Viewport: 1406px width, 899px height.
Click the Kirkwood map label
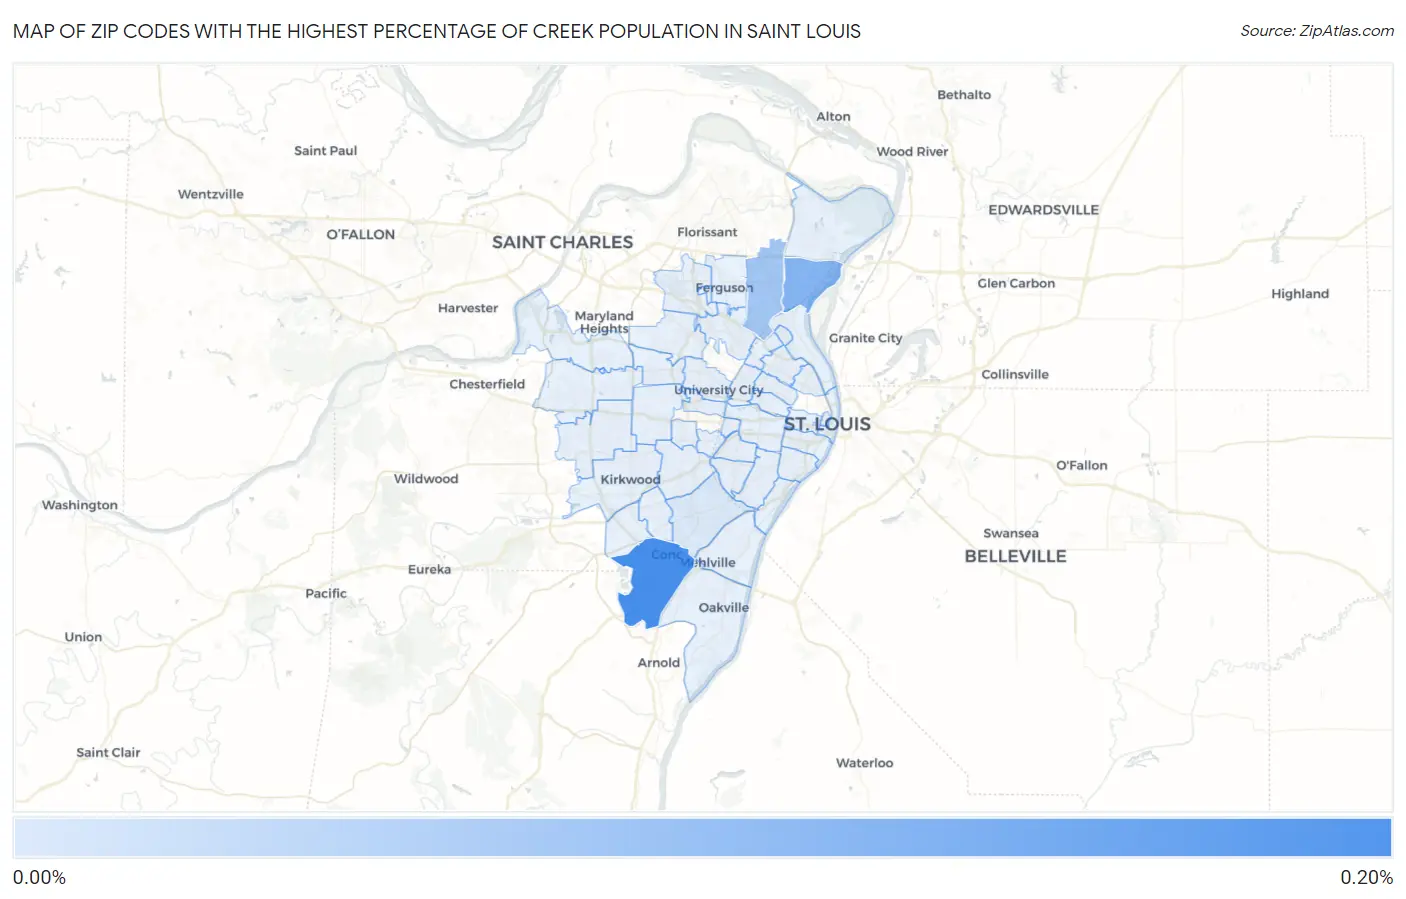pos(630,479)
